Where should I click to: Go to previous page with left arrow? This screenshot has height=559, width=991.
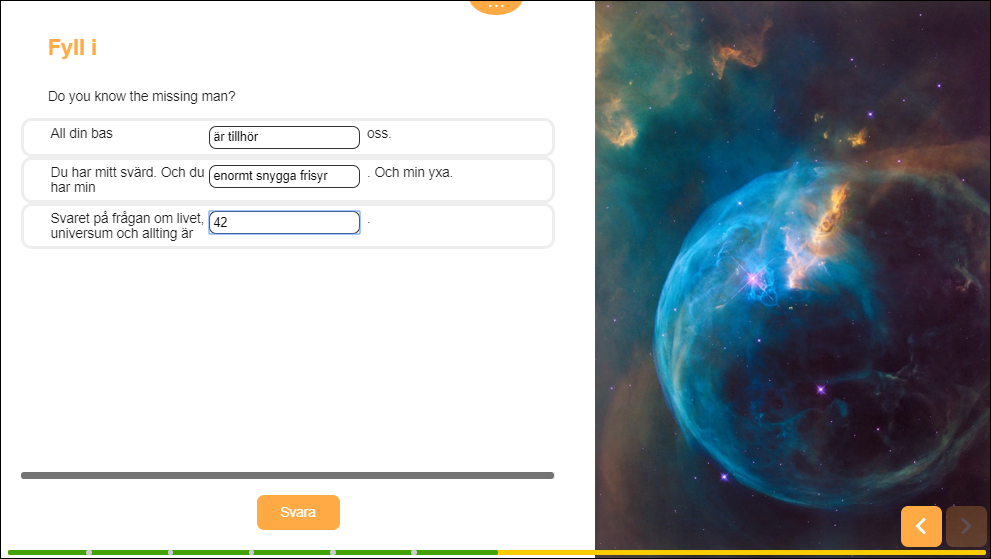click(x=921, y=526)
